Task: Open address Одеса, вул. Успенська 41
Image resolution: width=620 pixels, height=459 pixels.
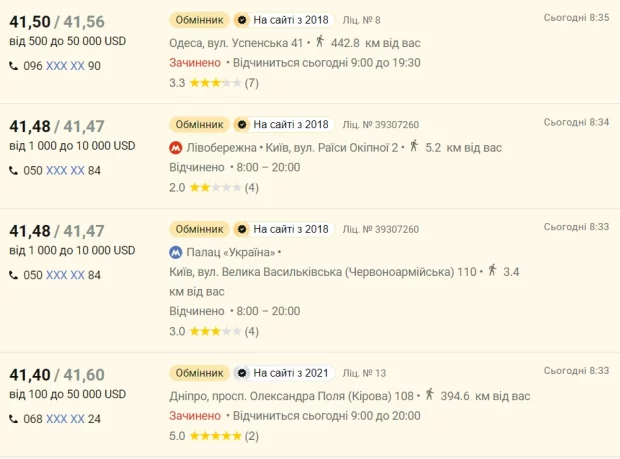Action: pos(236,43)
